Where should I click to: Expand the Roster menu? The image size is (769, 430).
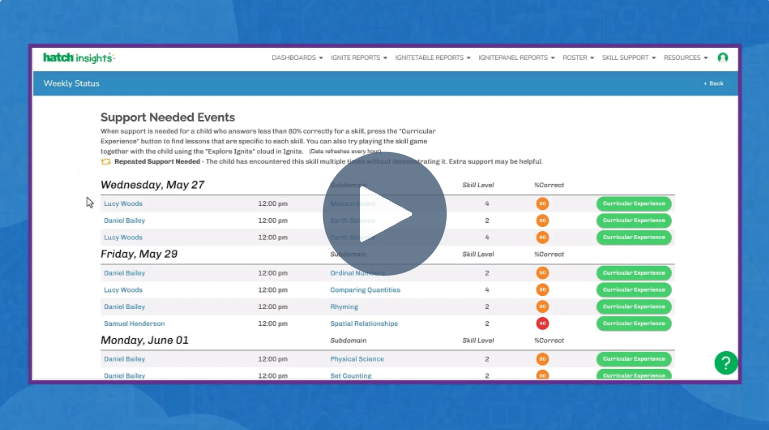[578, 58]
